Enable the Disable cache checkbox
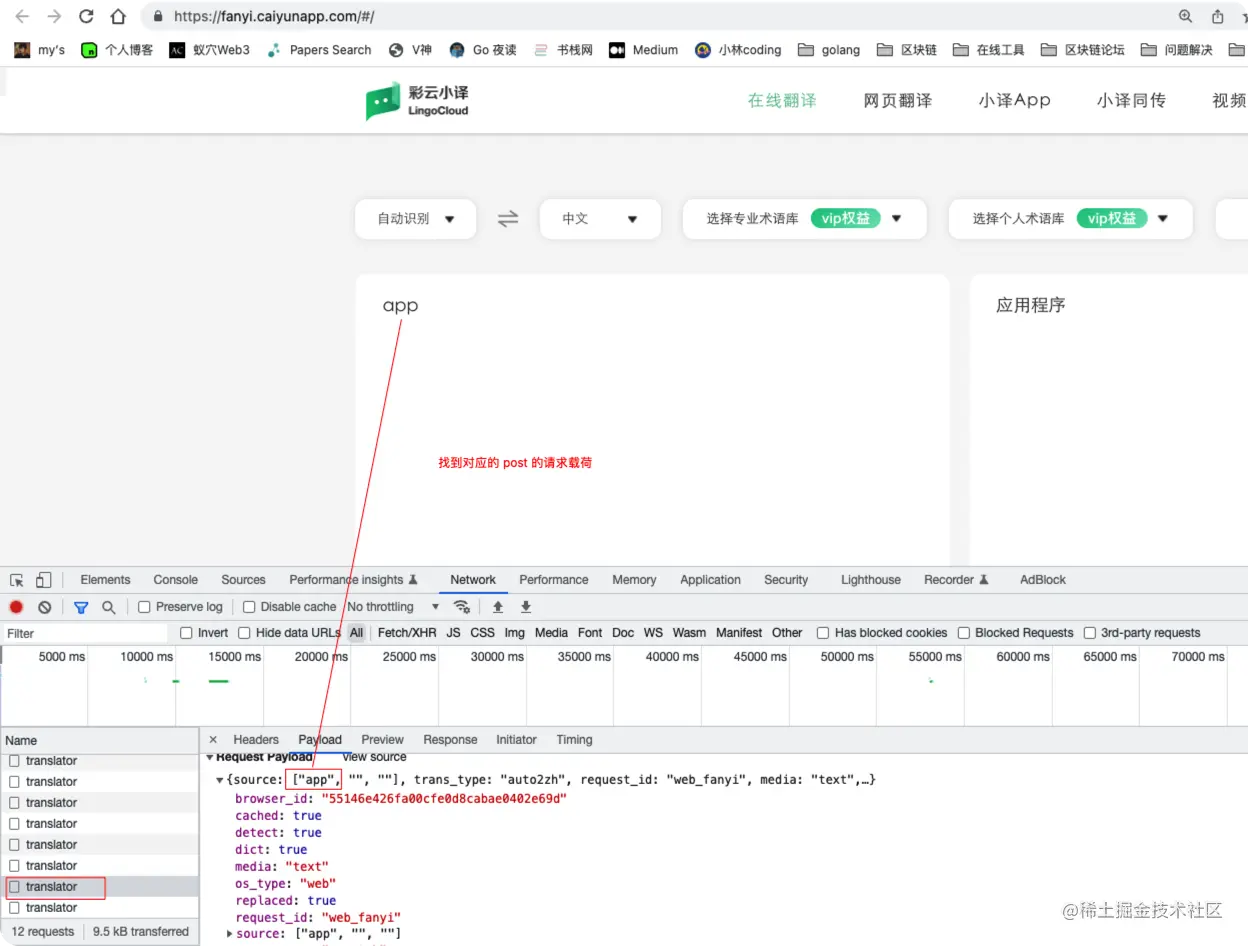The image size is (1248, 946). [x=249, y=607]
